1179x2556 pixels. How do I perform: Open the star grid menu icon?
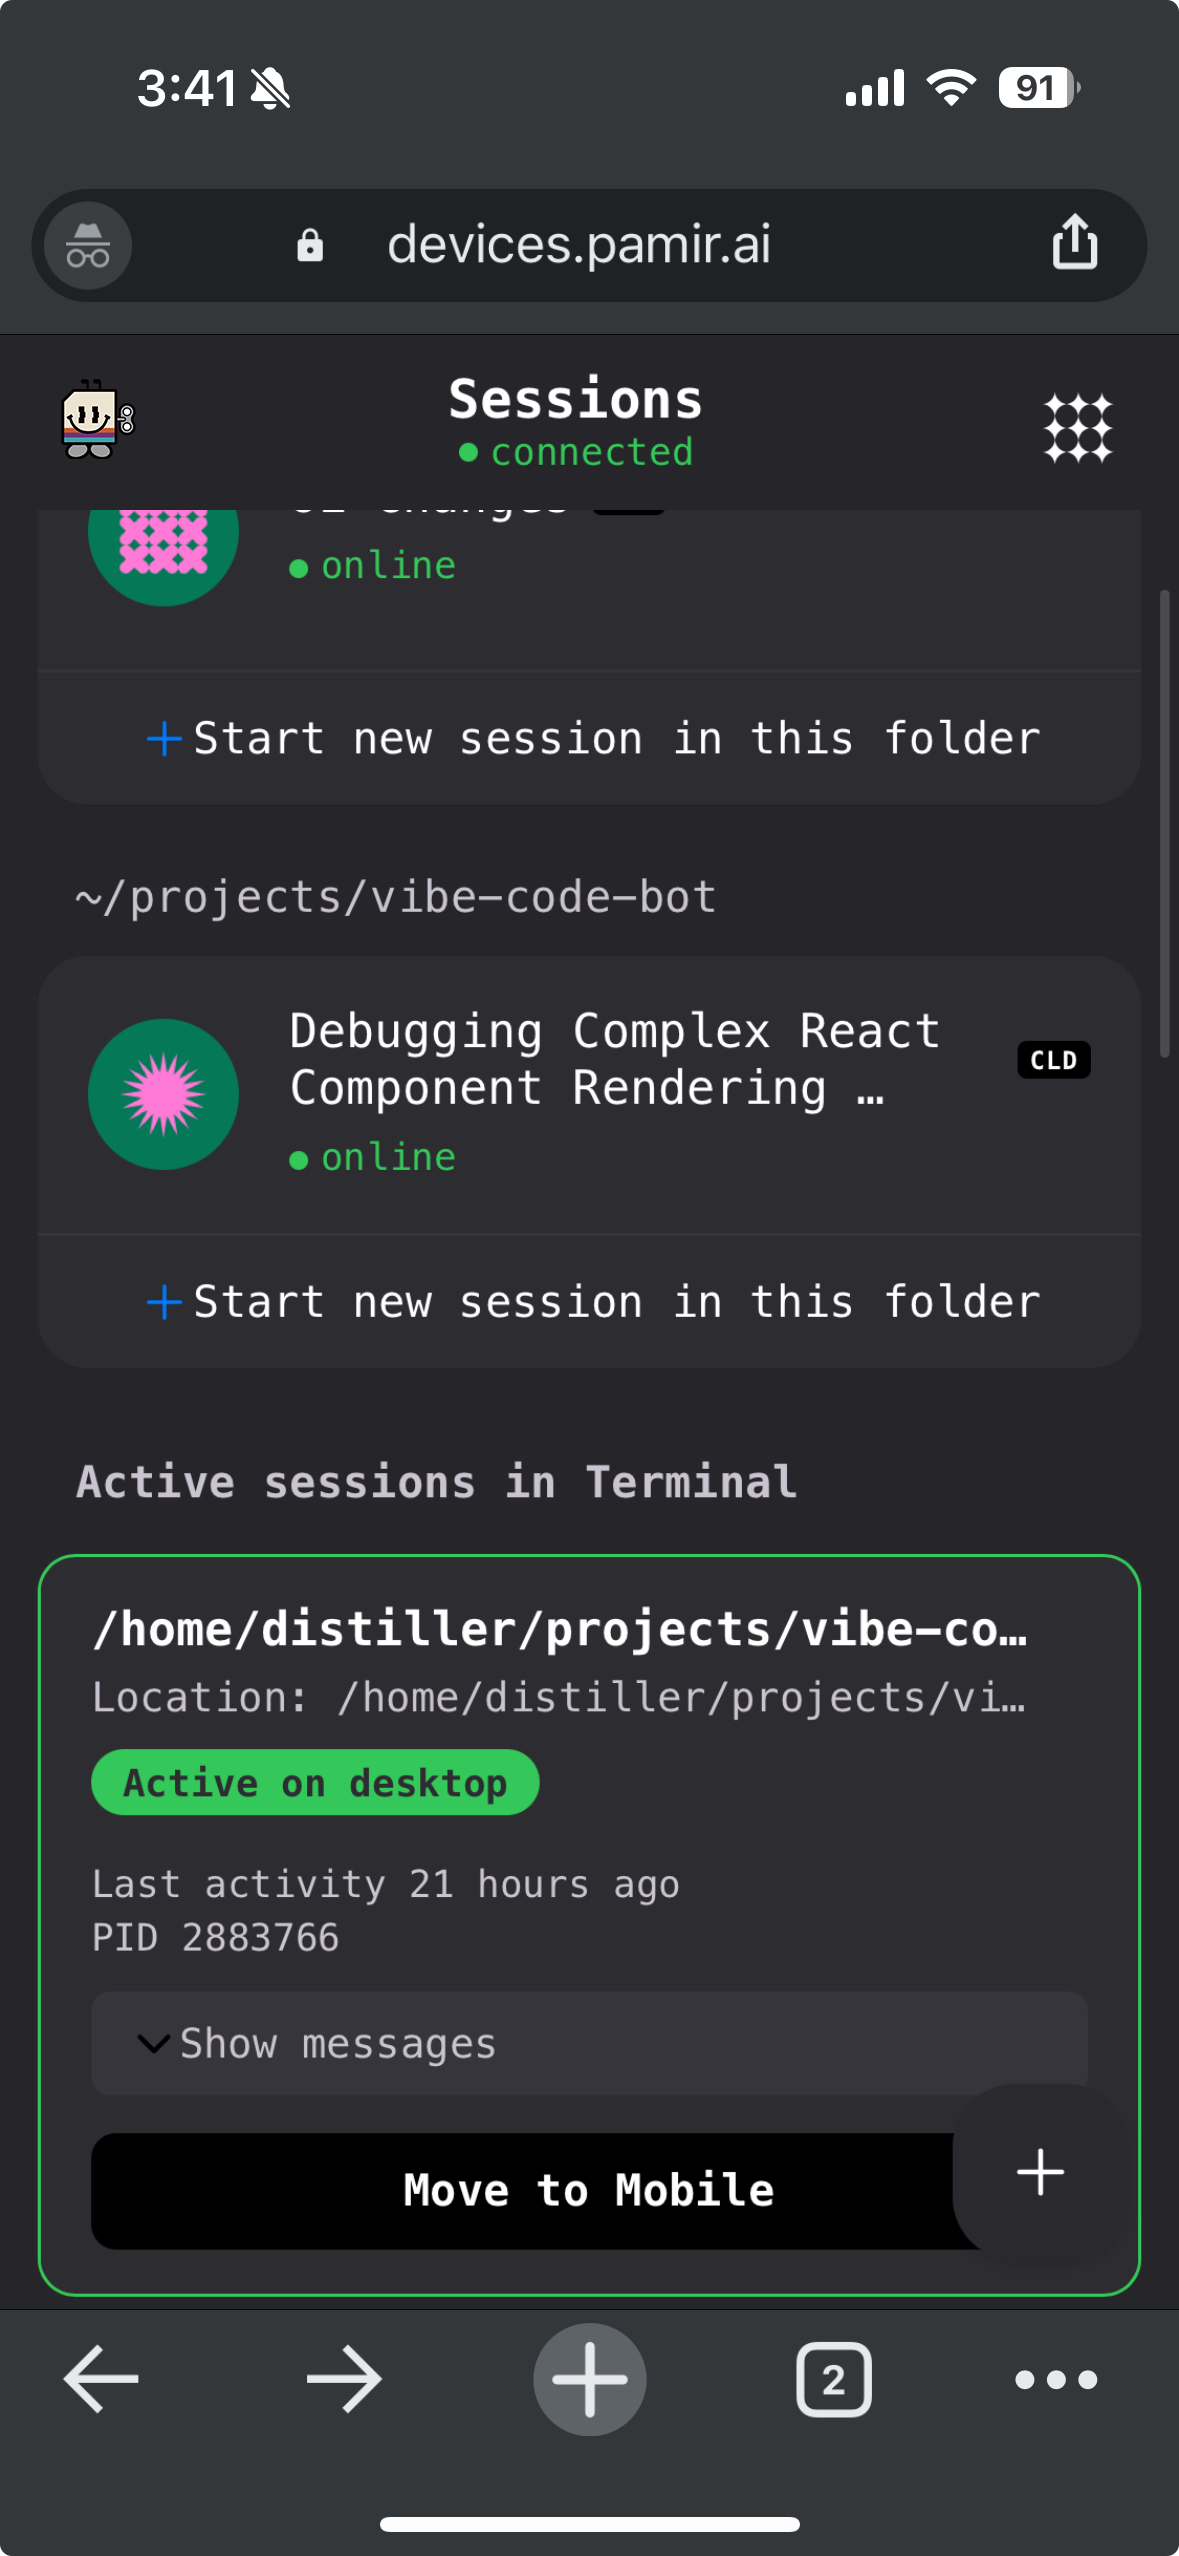point(1077,428)
